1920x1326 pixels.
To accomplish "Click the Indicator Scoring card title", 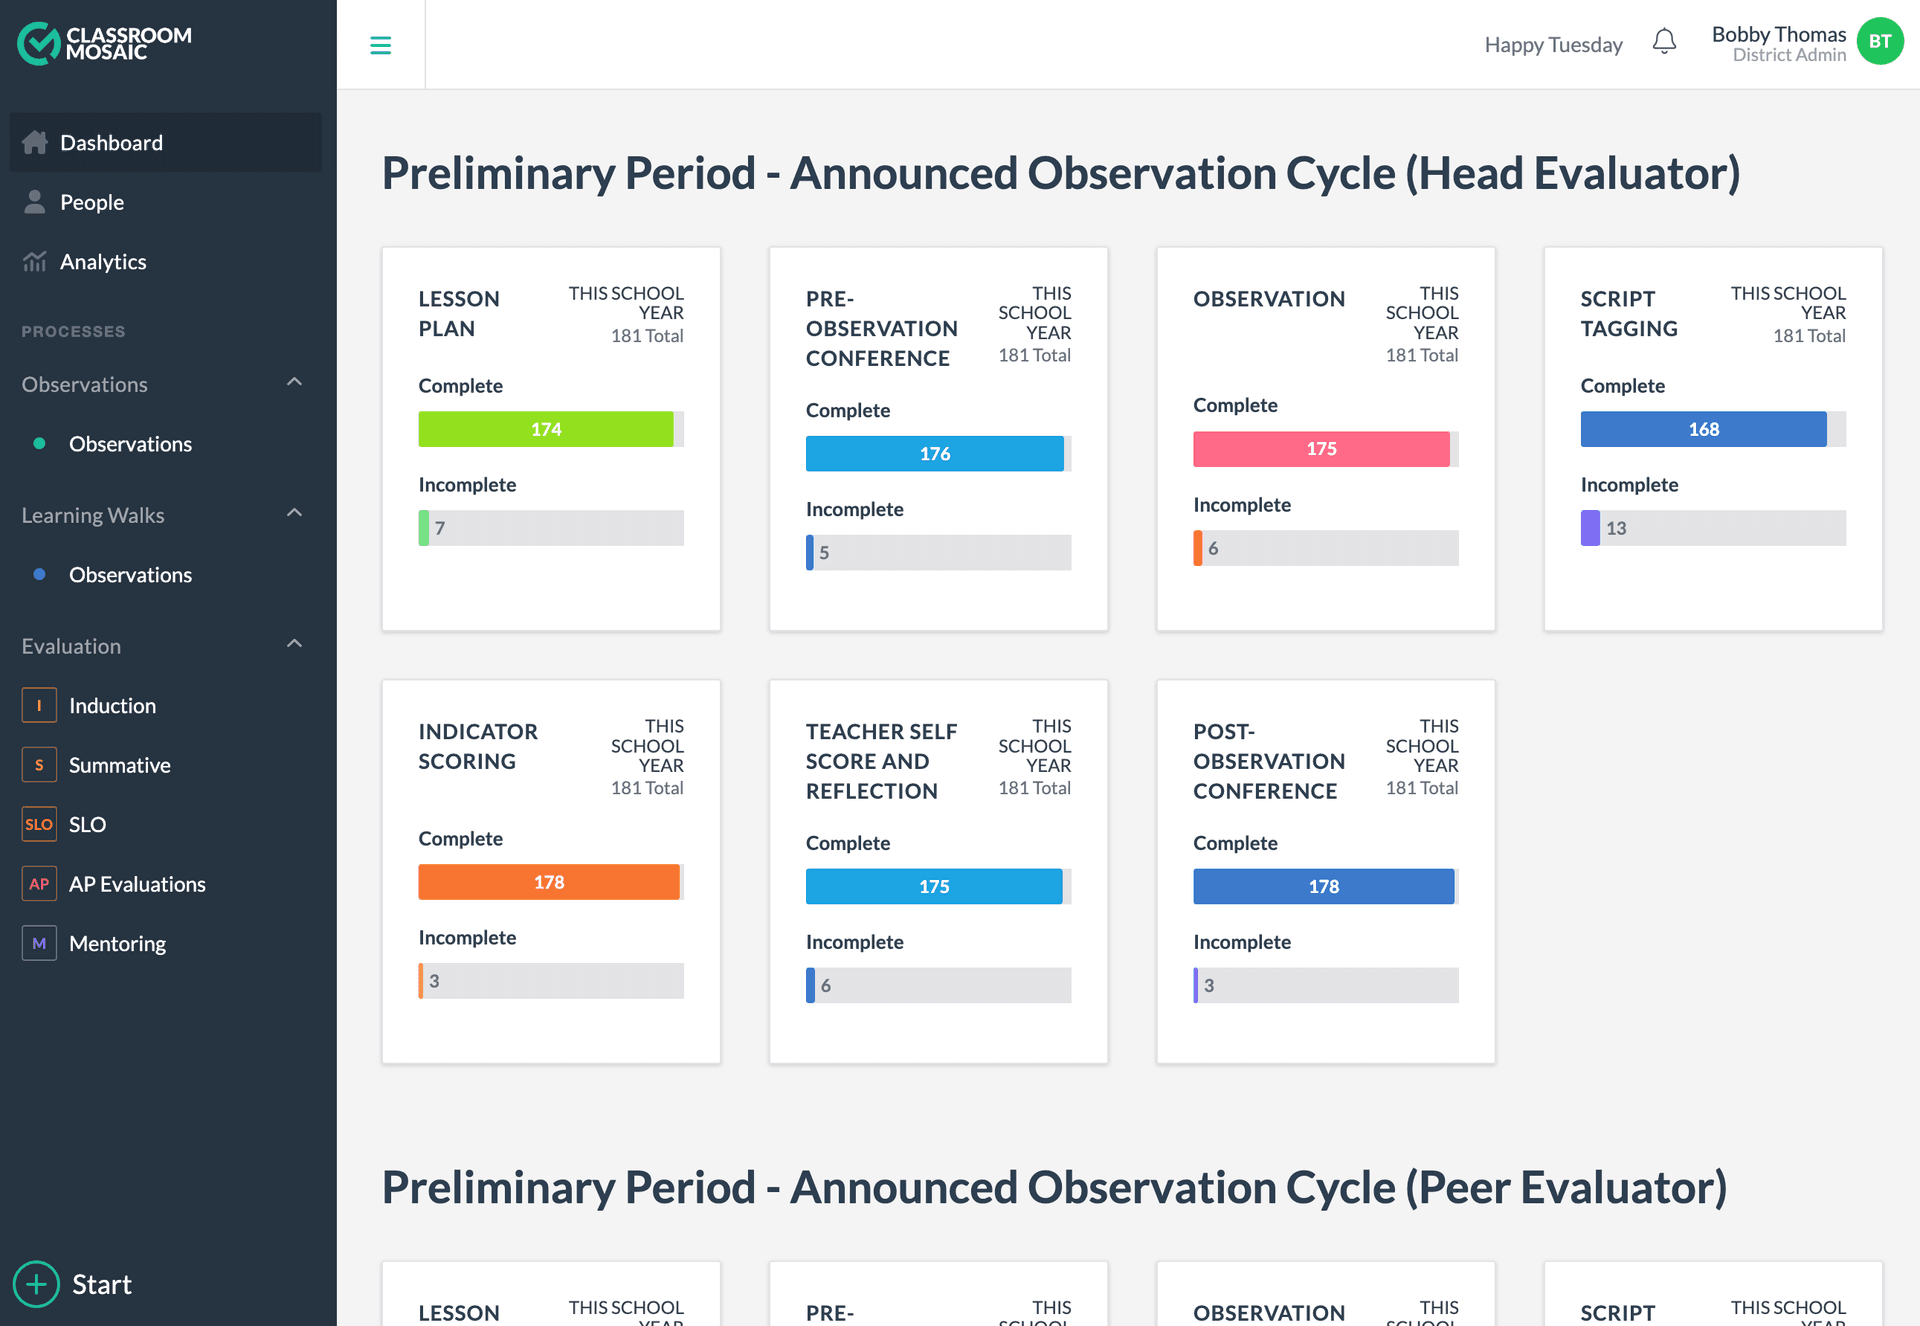I will click(x=478, y=746).
